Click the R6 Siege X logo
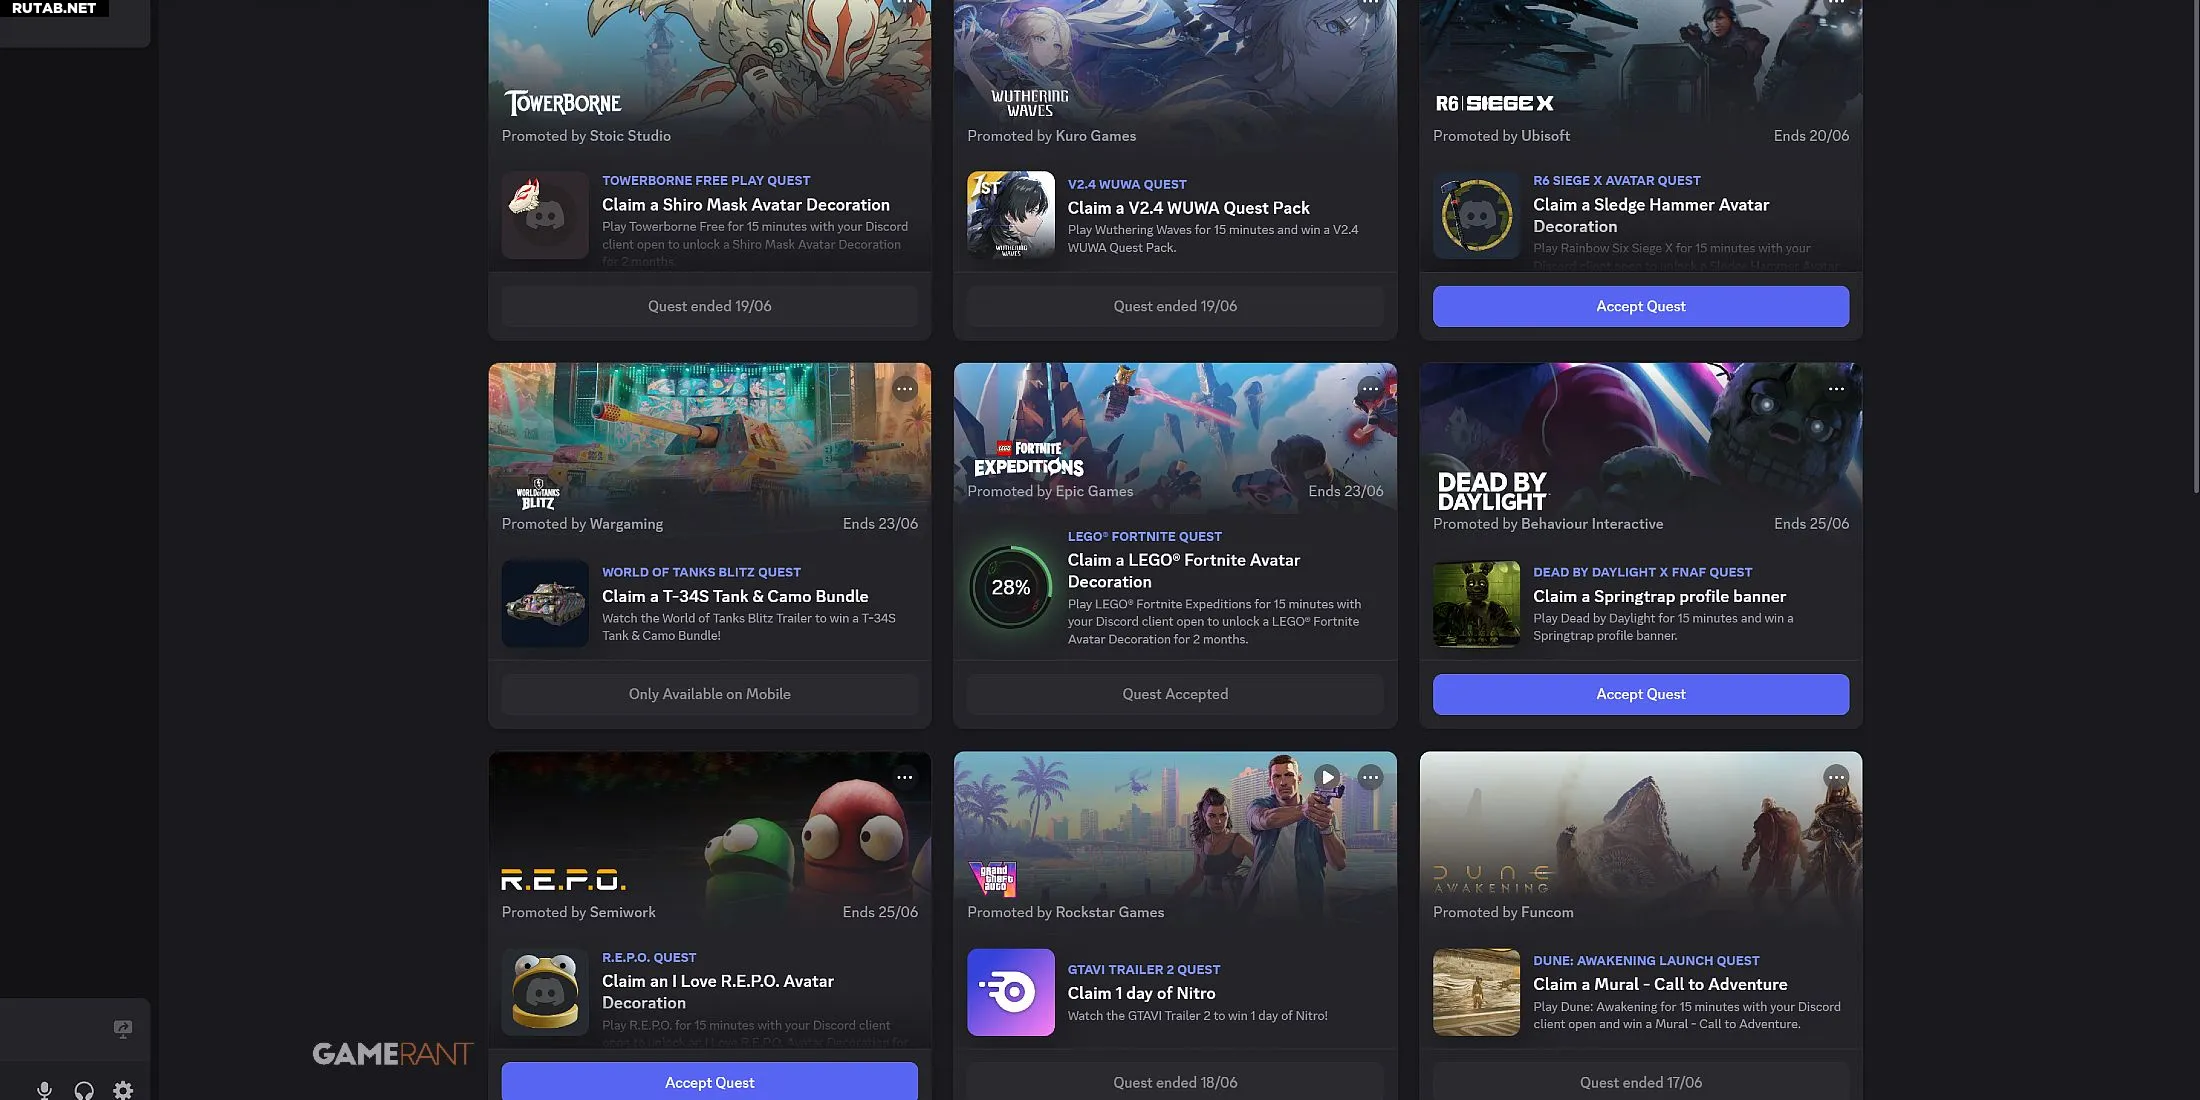Screen dimensions: 2200x1100 1494,103
